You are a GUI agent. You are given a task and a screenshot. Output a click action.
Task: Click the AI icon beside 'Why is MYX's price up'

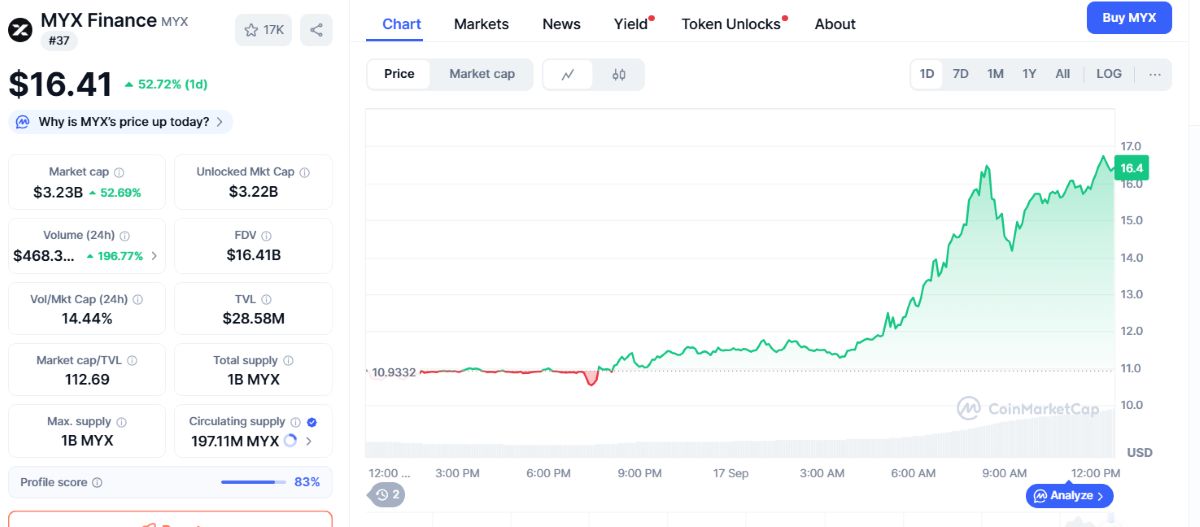click(23, 122)
